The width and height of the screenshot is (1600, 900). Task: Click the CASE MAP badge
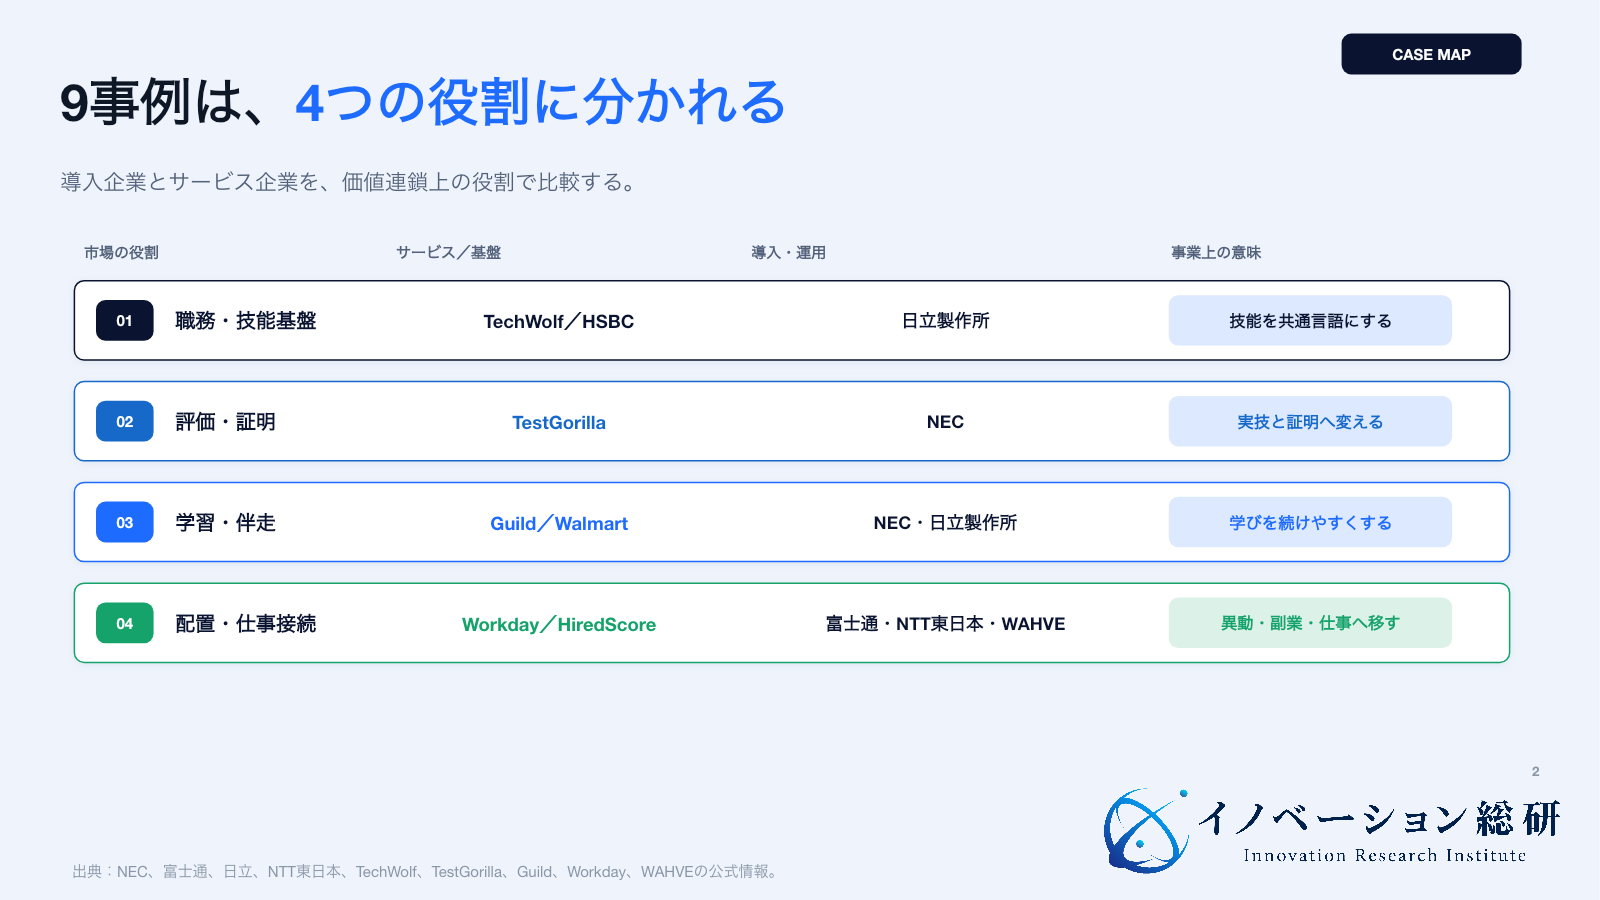coord(1431,54)
